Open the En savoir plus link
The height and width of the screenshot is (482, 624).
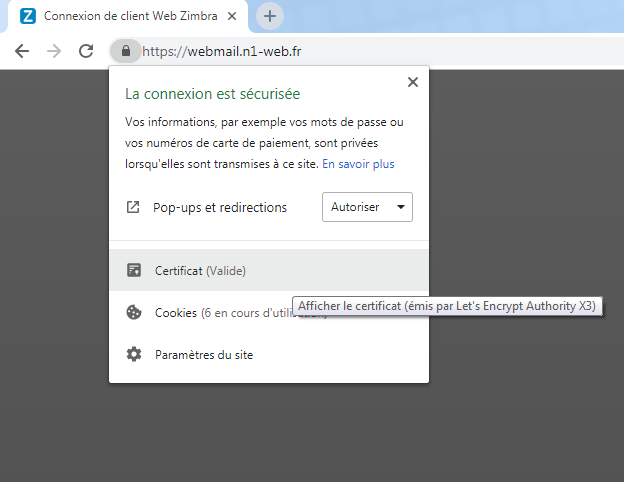coord(358,163)
